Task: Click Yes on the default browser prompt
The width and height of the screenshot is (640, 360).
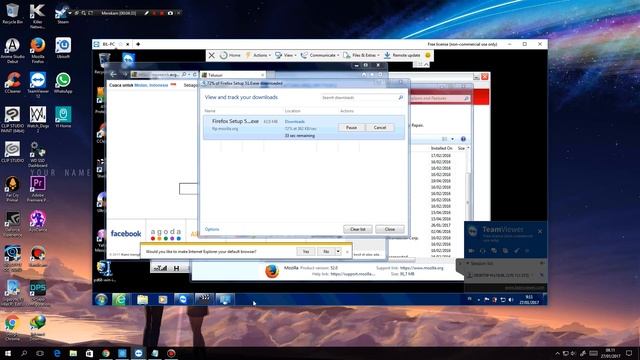Action: [305, 251]
